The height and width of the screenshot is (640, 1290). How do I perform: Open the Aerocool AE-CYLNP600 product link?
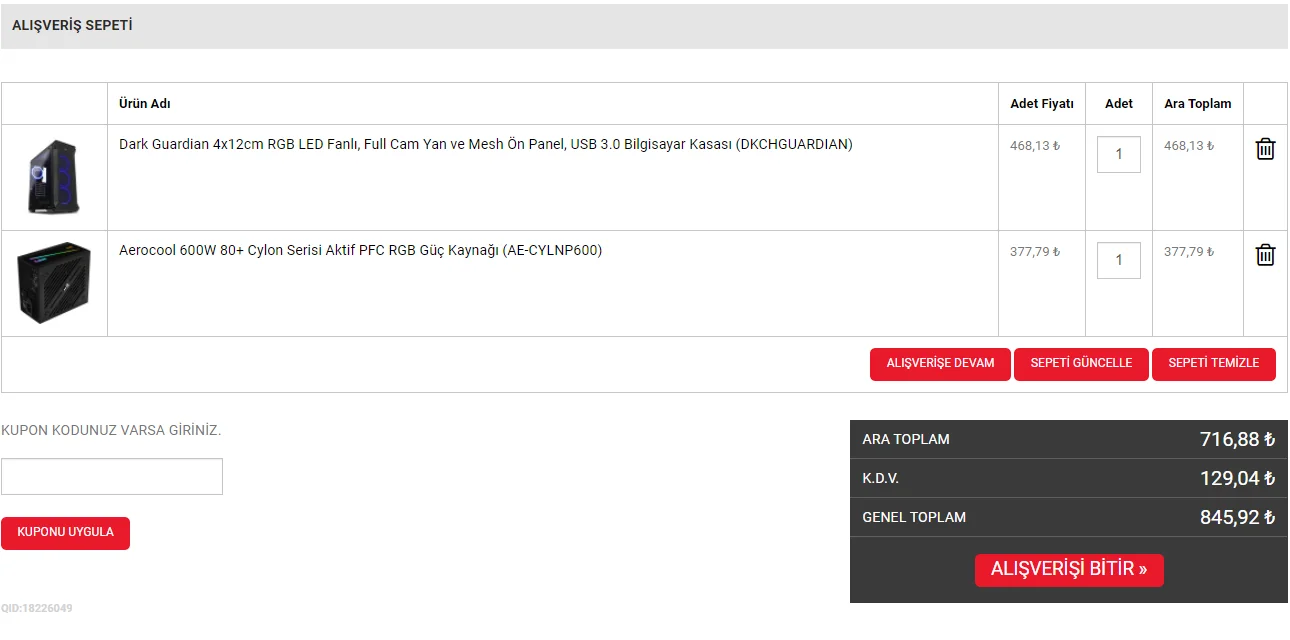[x=360, y=250]
